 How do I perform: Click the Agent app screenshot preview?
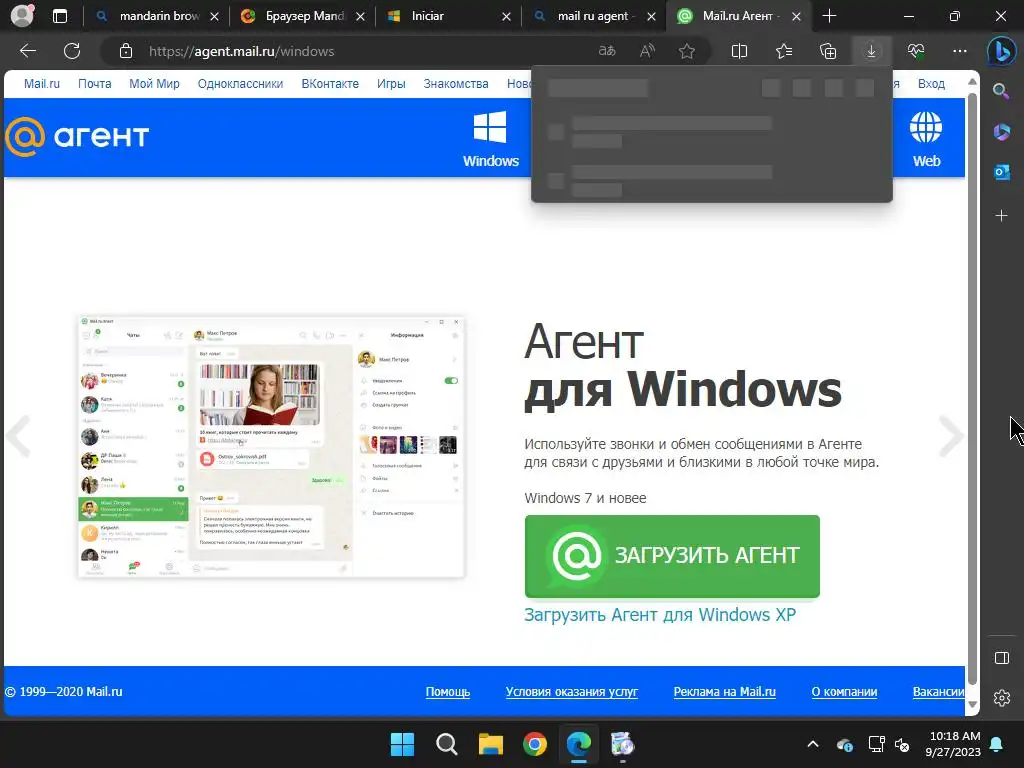(271, 447)
